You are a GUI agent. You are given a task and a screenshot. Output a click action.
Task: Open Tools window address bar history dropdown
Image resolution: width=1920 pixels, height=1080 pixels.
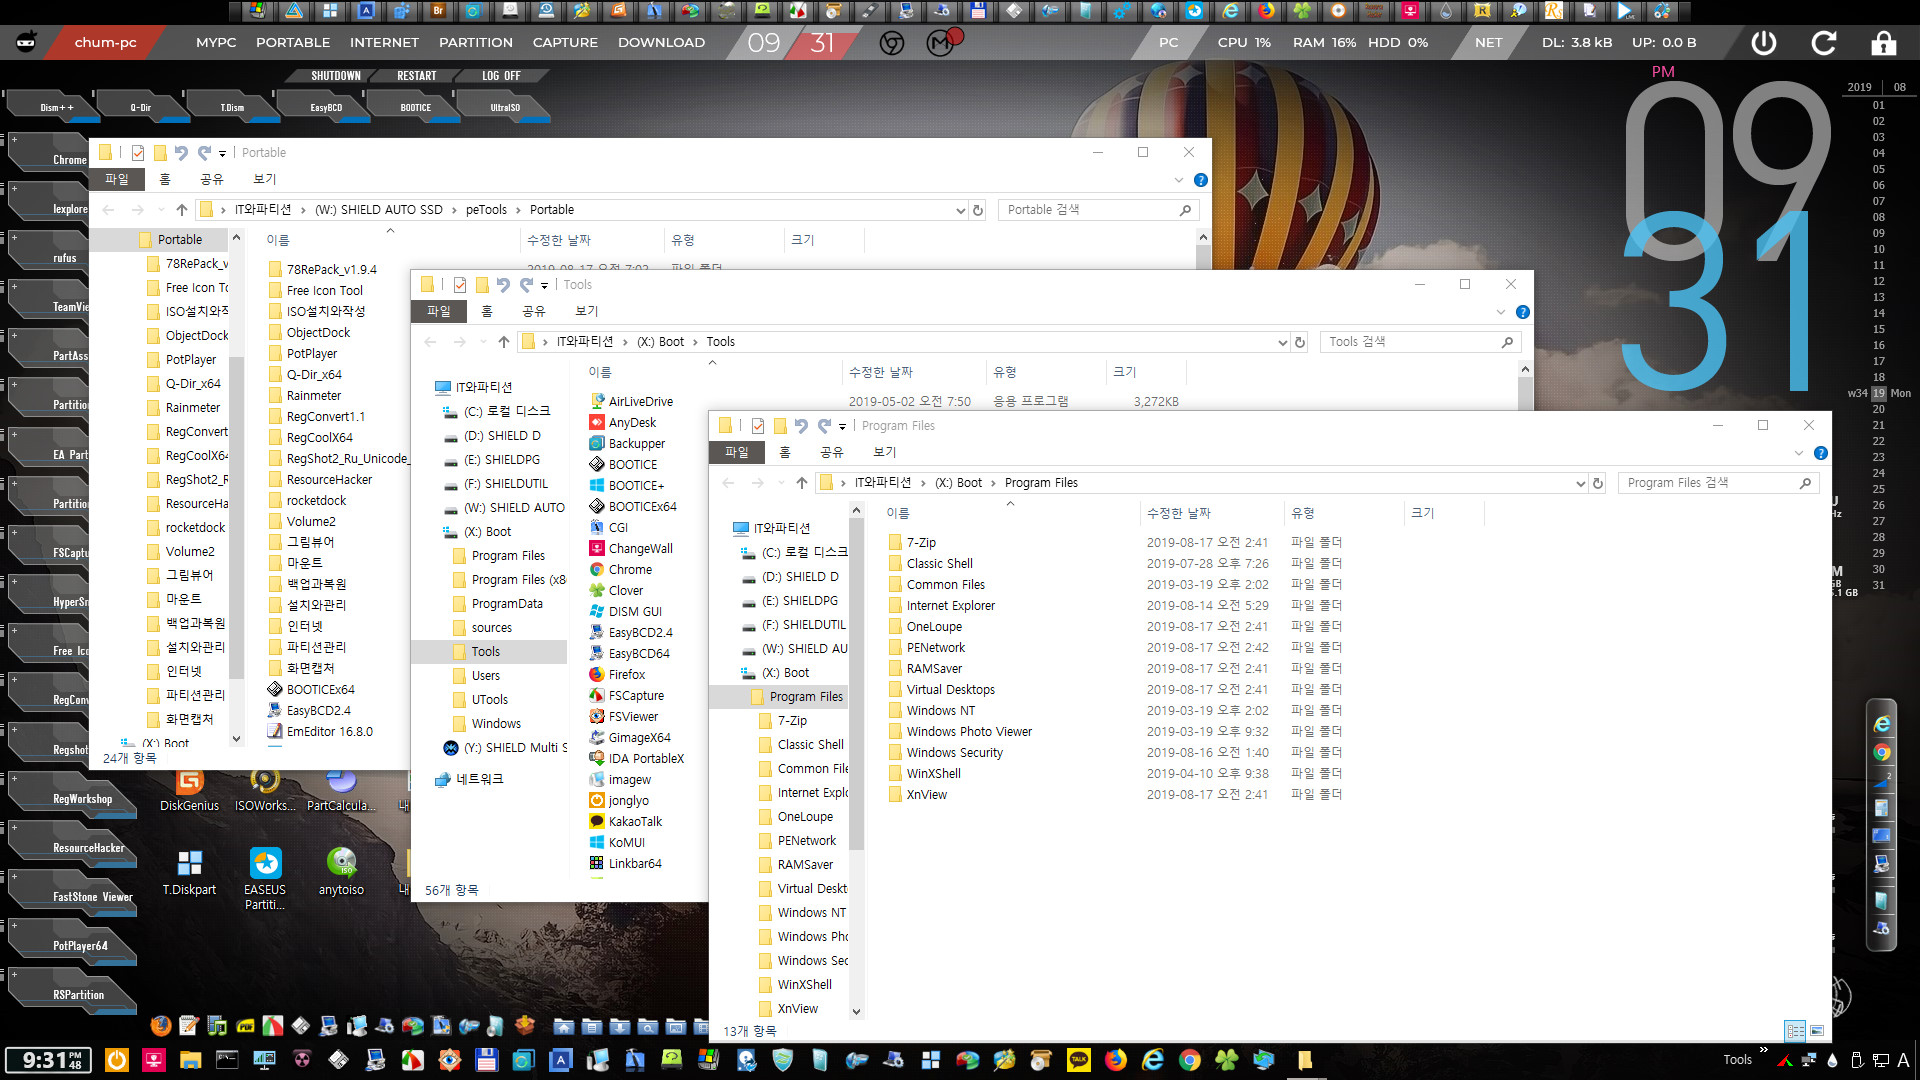point(1282,342)
